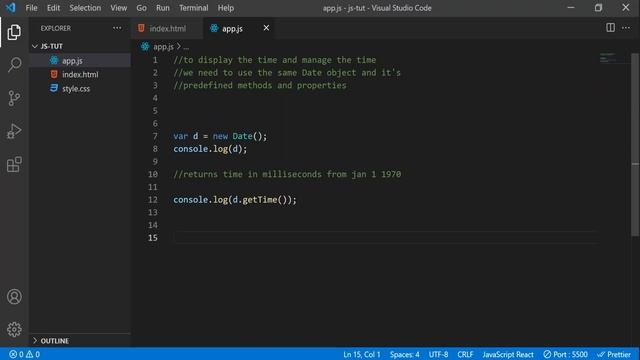Restore down the VS Code window
This screenshot has width=640, height=360.
click(598, 7)
